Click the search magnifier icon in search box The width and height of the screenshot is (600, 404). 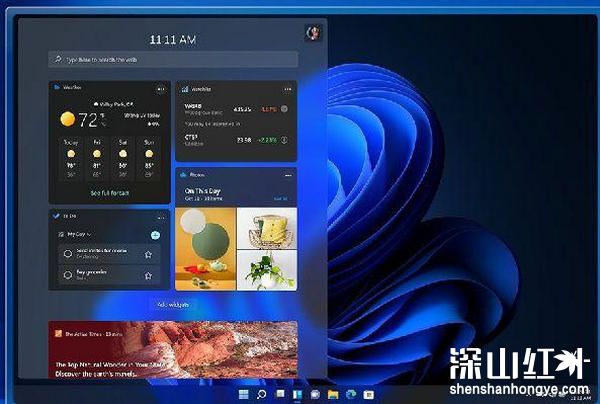(x=58, y=59)
